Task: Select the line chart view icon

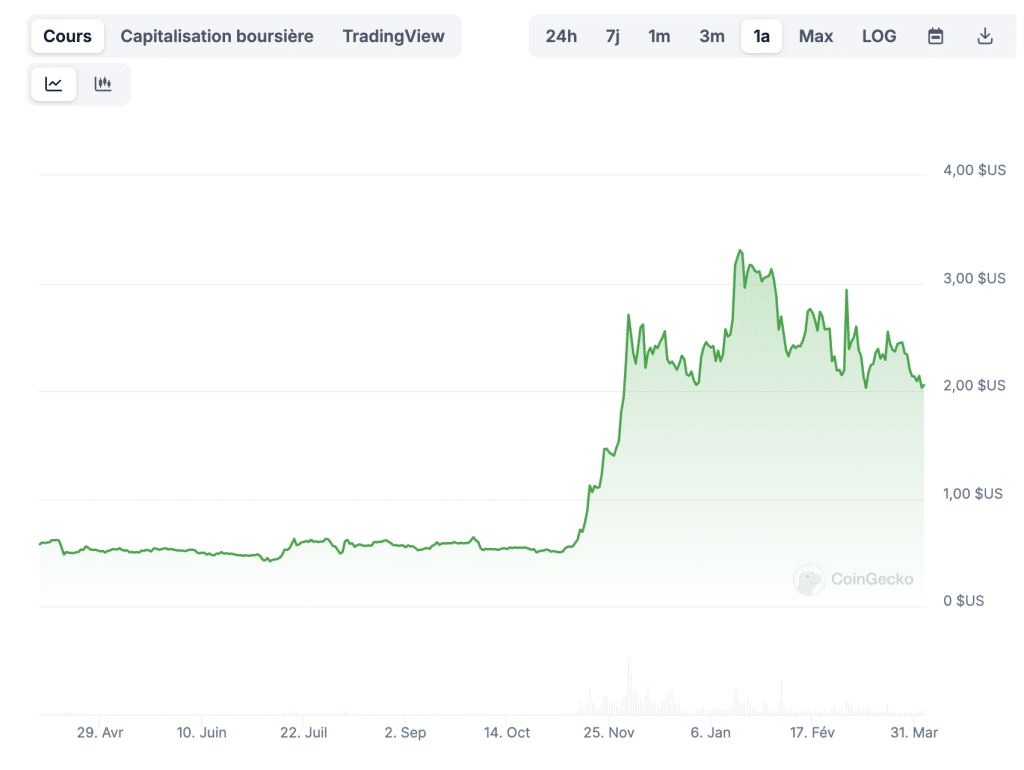Action: point(54,84)
